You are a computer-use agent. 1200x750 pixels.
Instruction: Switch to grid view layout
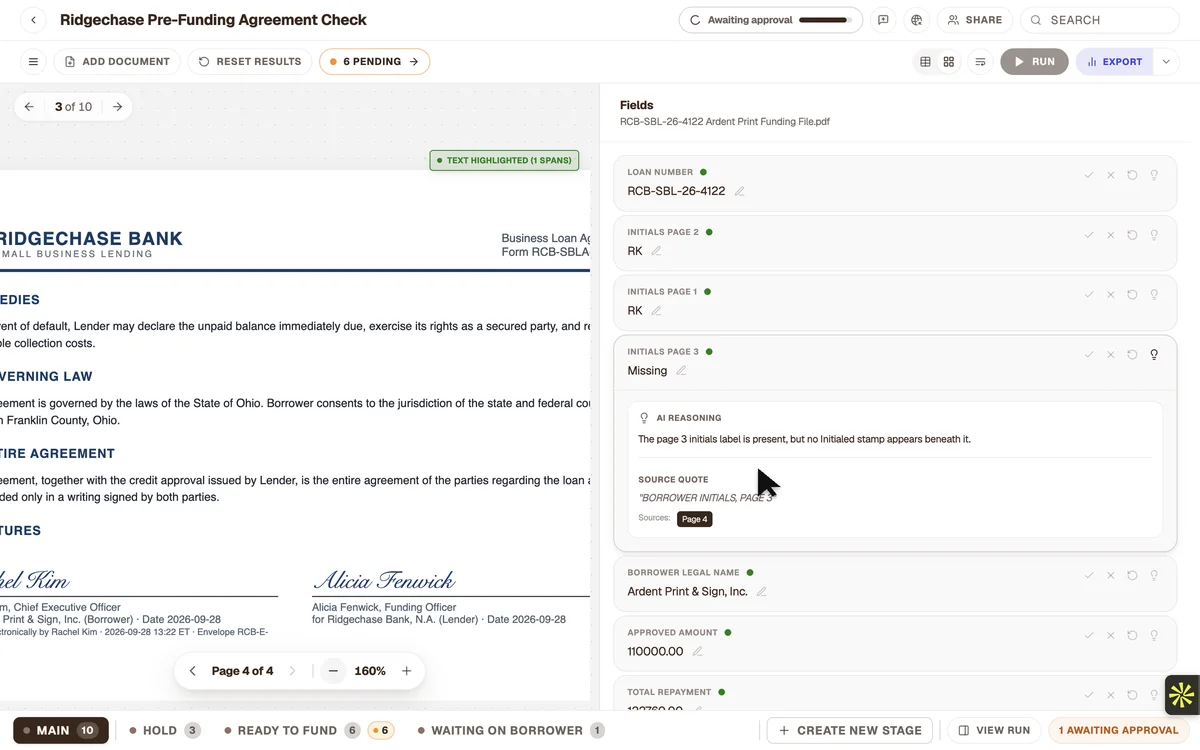click(949, 62)
